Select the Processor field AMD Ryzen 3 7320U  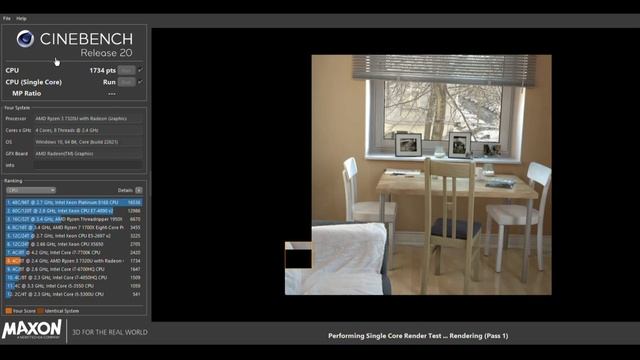coord(88,118)
